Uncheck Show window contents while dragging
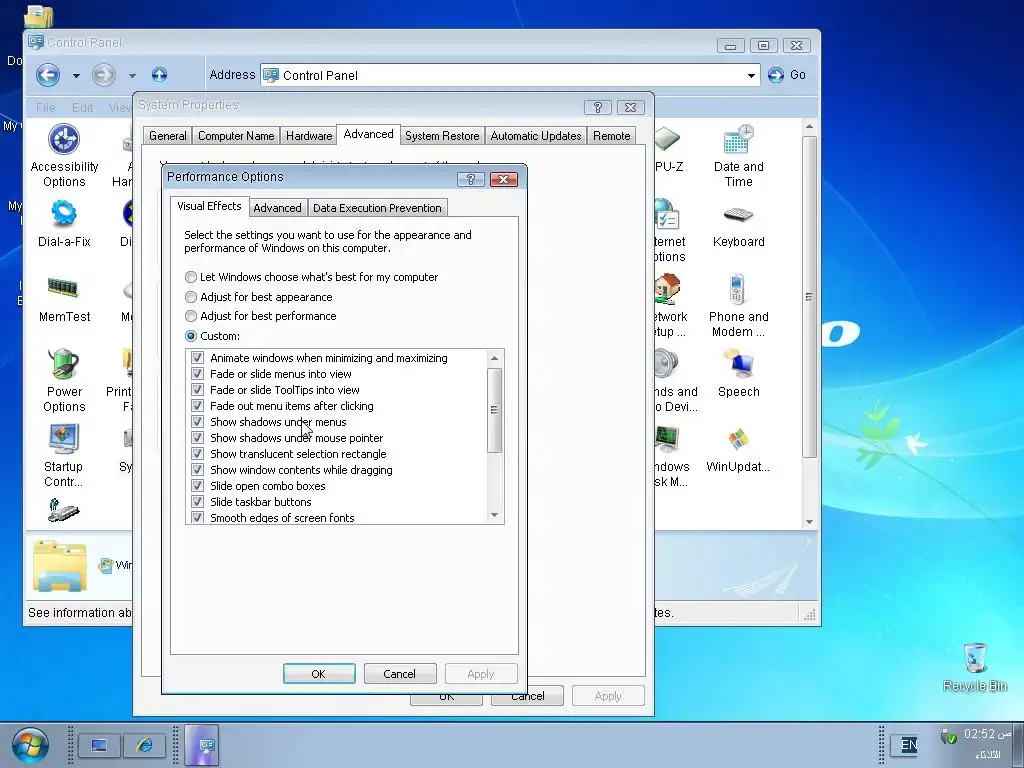Image resolution: width=1024 pixels, height=768 pixels. (197, 470)
